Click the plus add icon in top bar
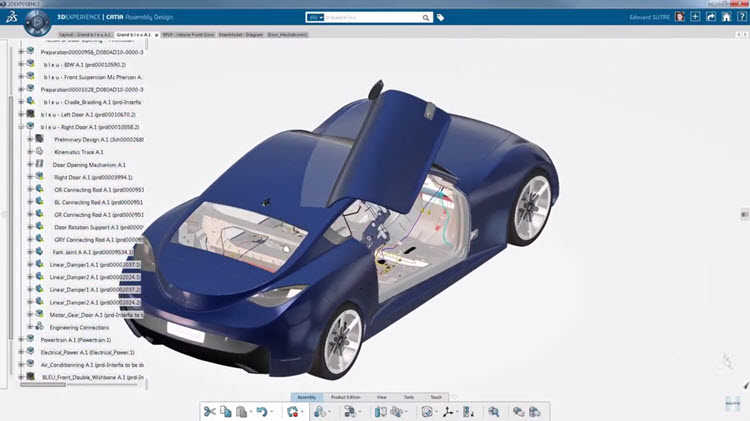Screen dimensions: 750x421 pos(695,17)
